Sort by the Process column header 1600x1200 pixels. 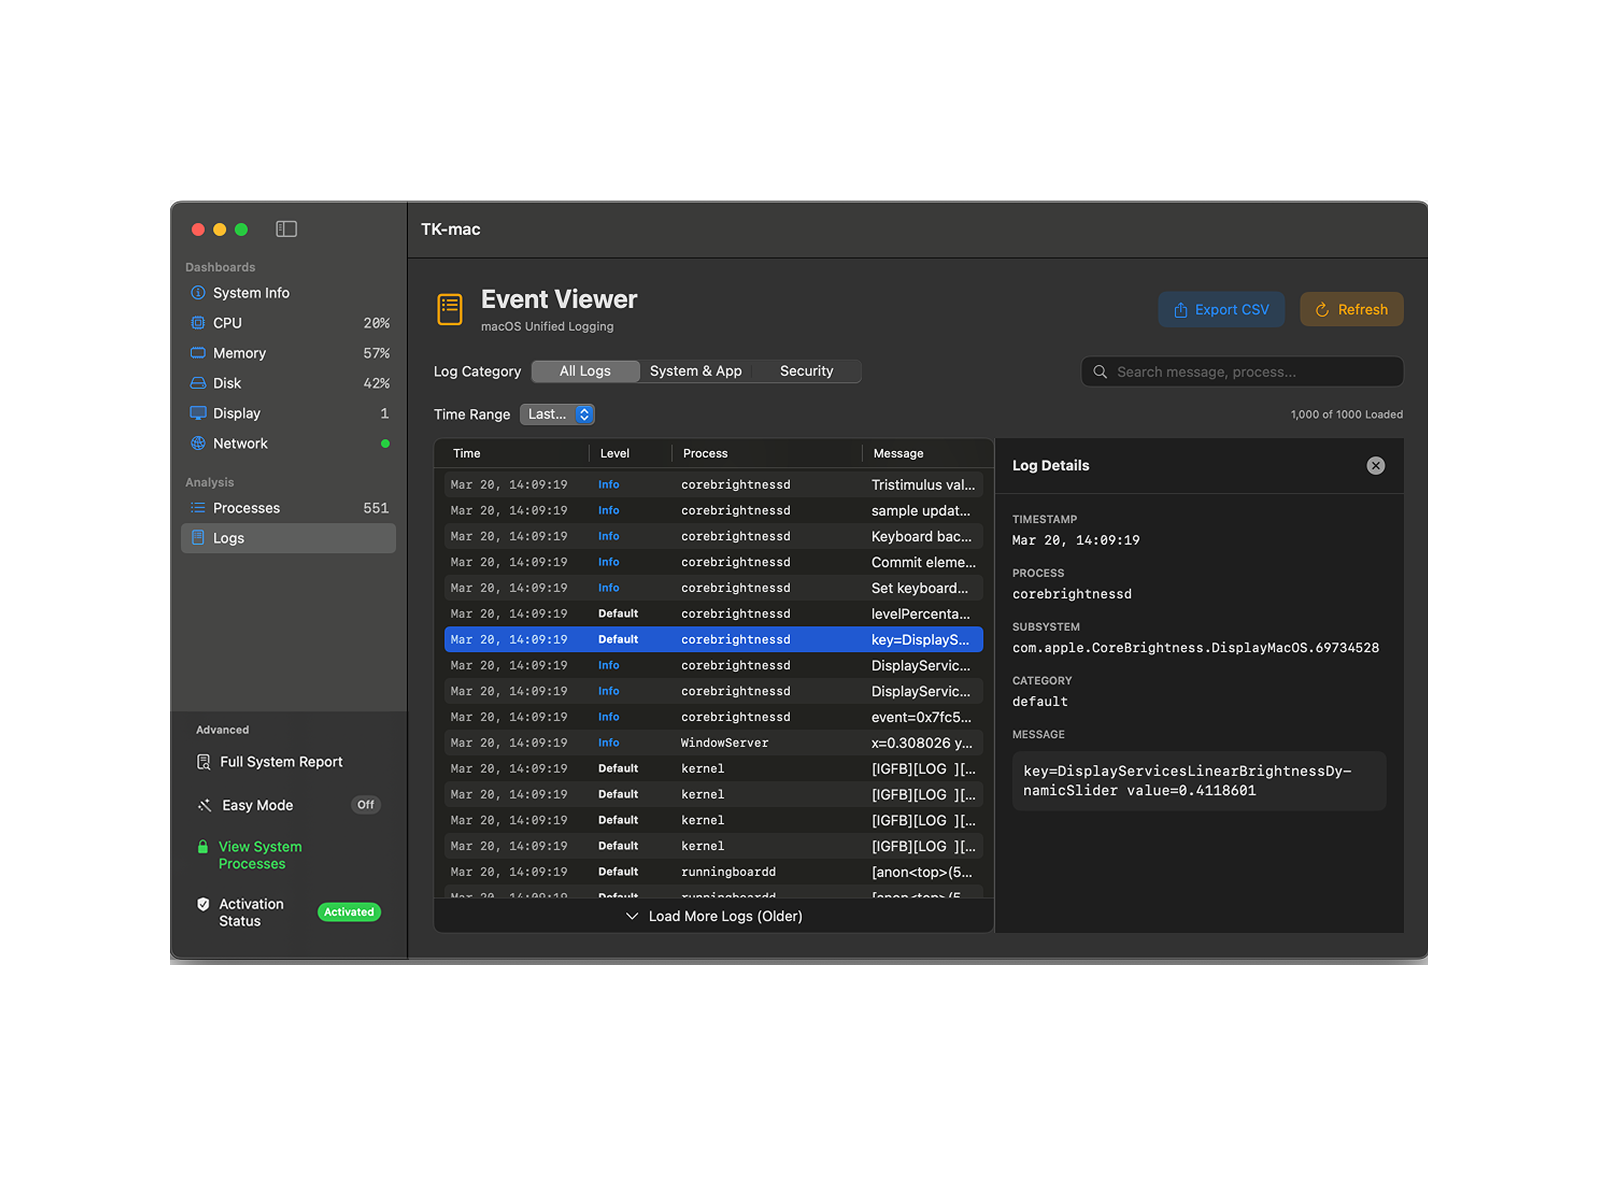pyautogui.click(x=705, y=454)
